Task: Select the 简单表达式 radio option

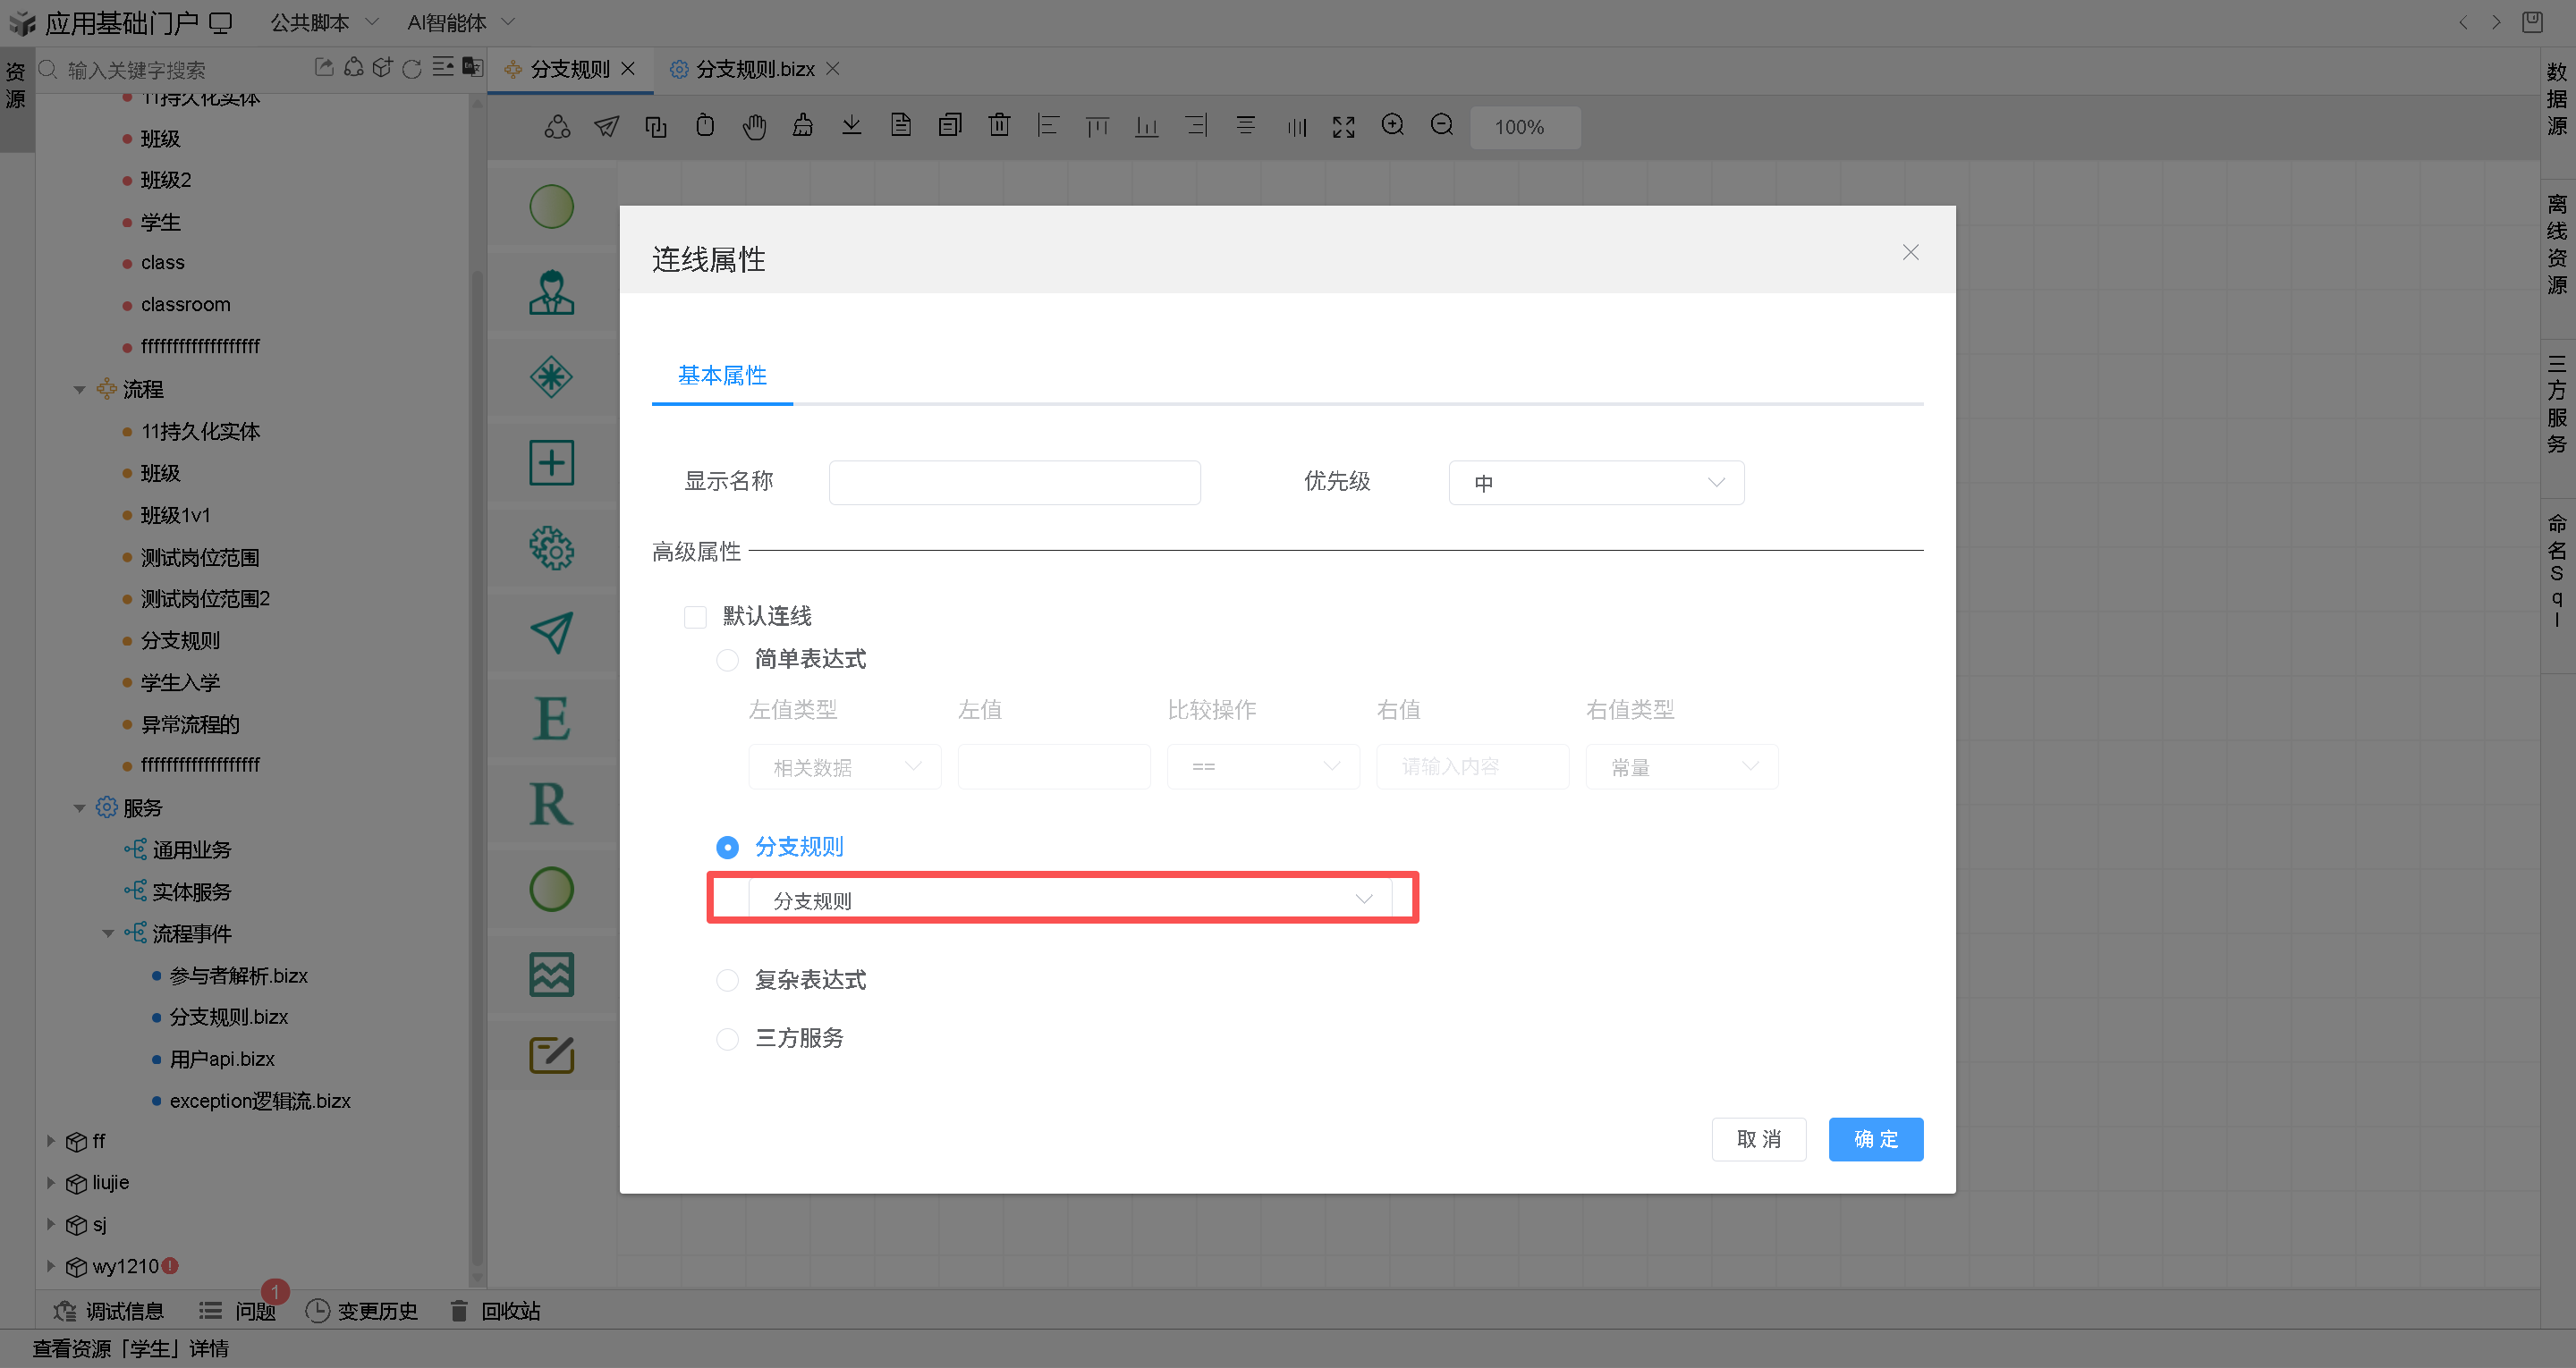Action: tap(727, 660)
